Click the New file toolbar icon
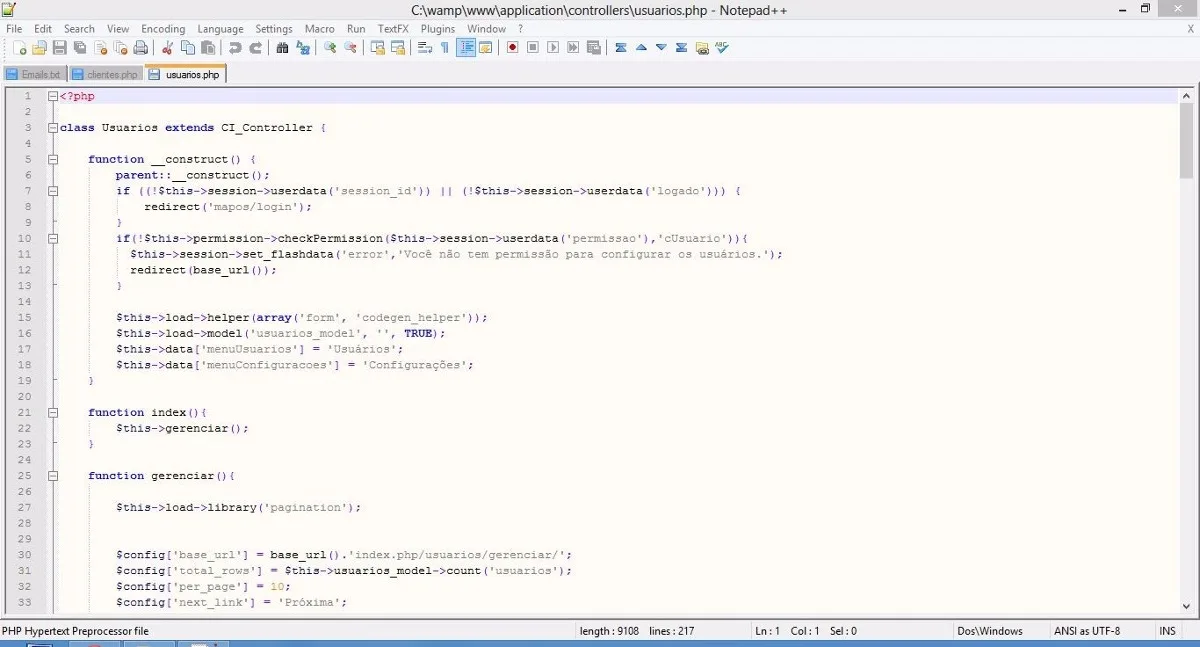 point(18,48)
